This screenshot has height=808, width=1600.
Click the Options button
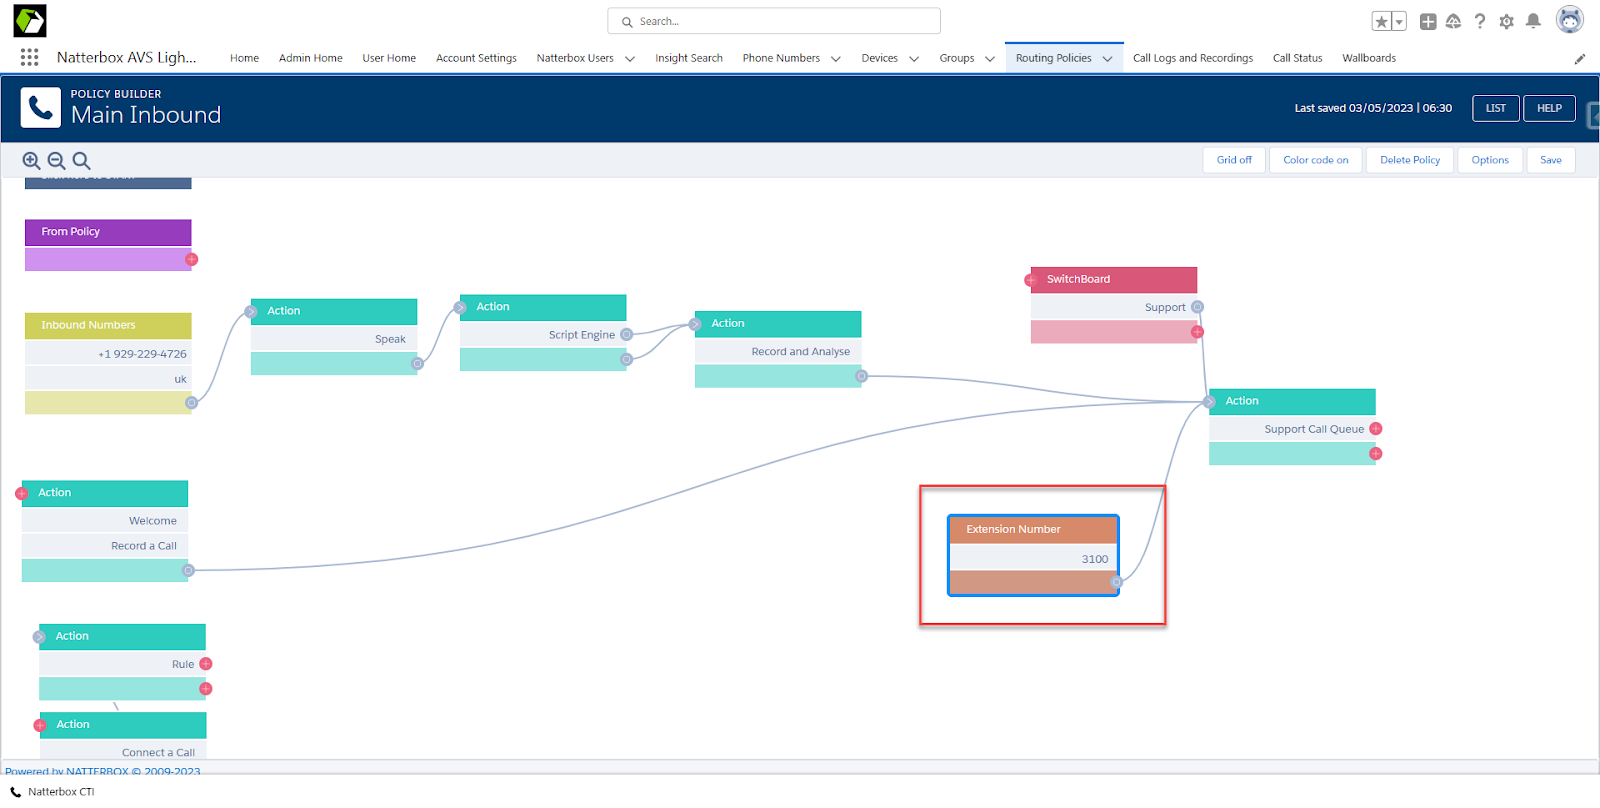click(1490, 160)
